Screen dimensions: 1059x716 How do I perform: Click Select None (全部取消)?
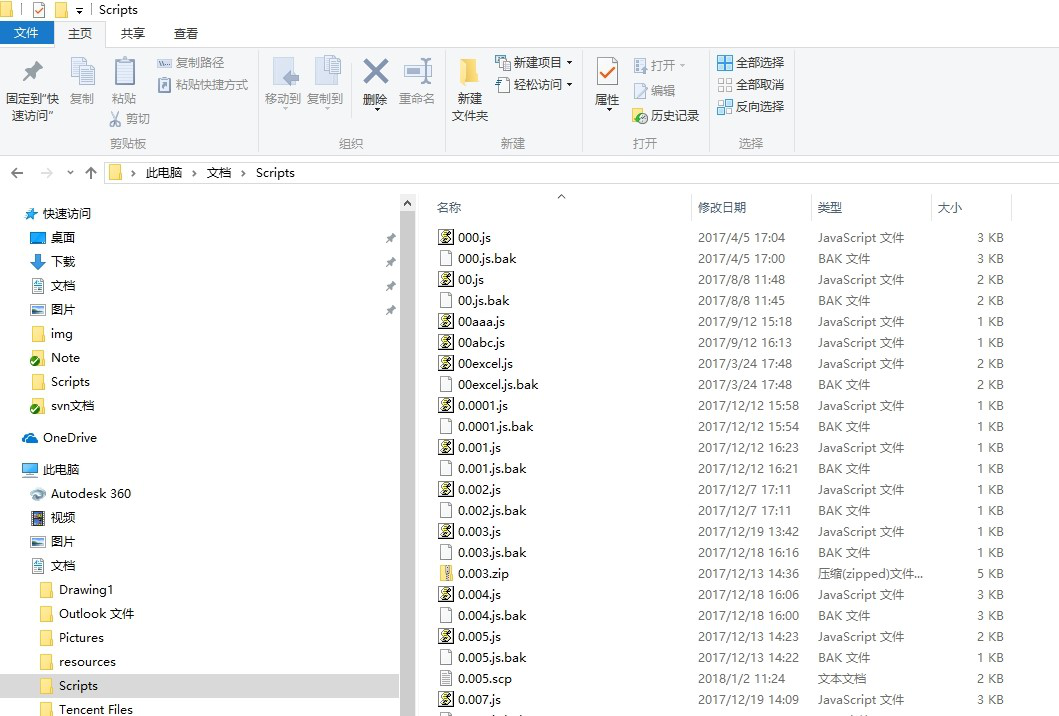coord(750,85)
